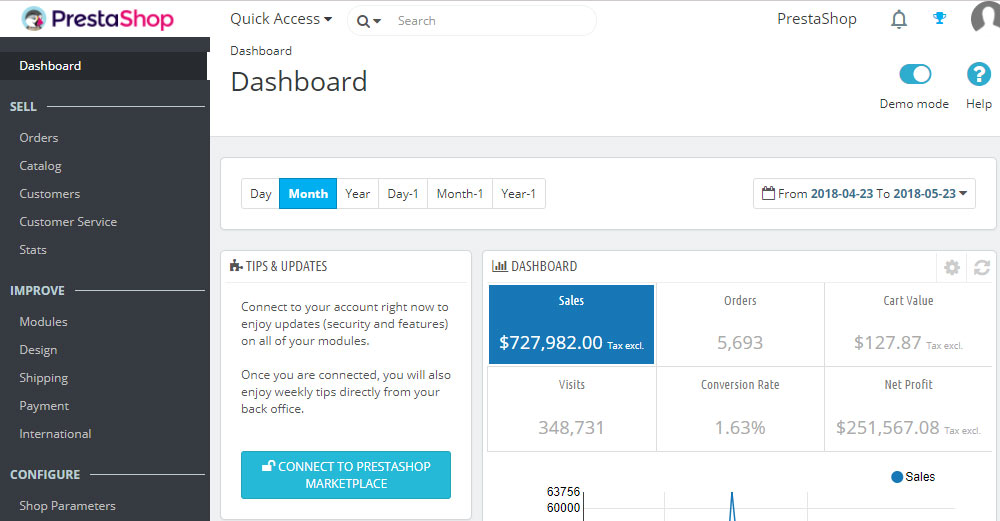
Task: Click Connect to PrestaShop Marketplace button
Action: [346, 475]
